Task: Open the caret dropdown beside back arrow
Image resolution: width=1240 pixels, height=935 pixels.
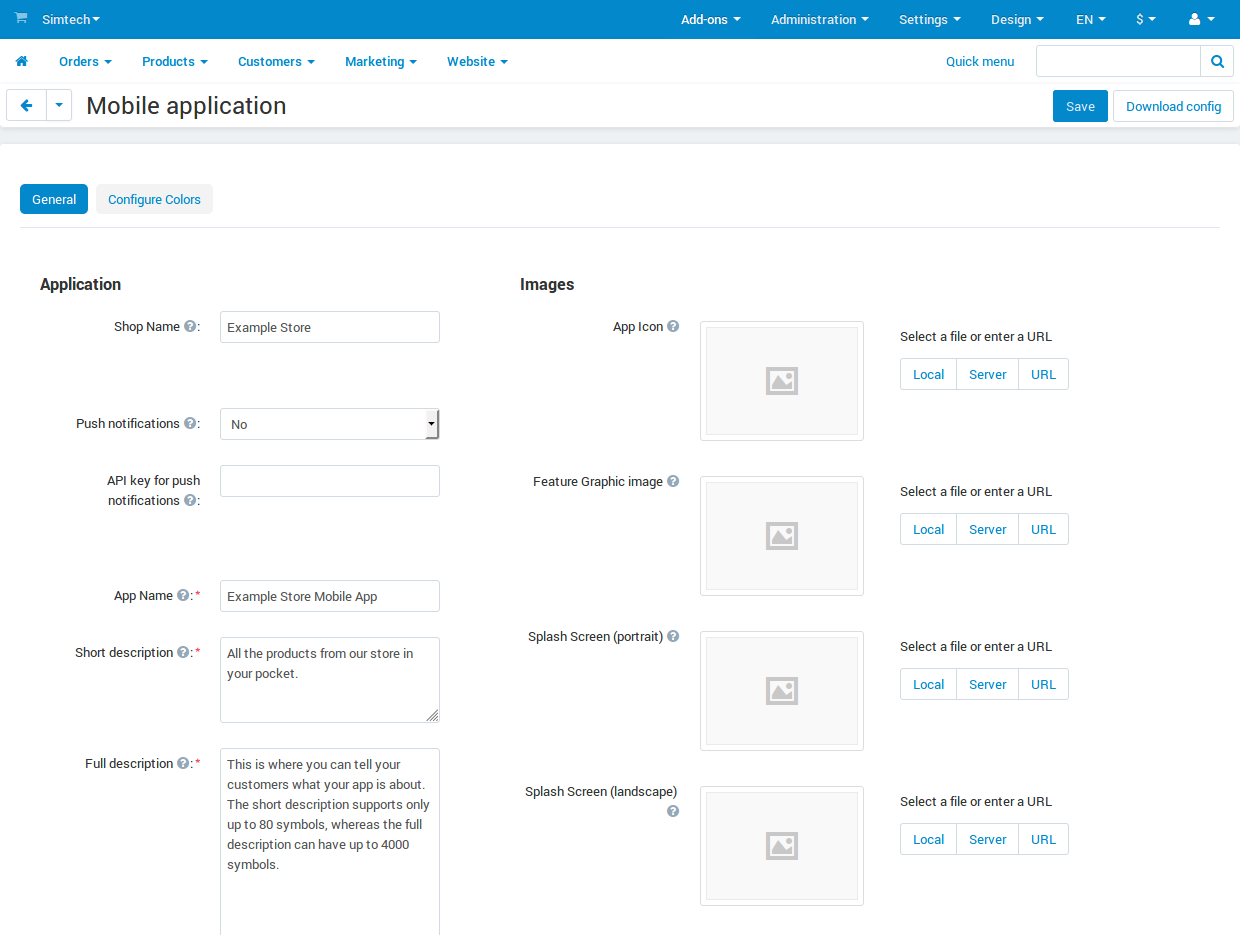Action: point(59,105)
